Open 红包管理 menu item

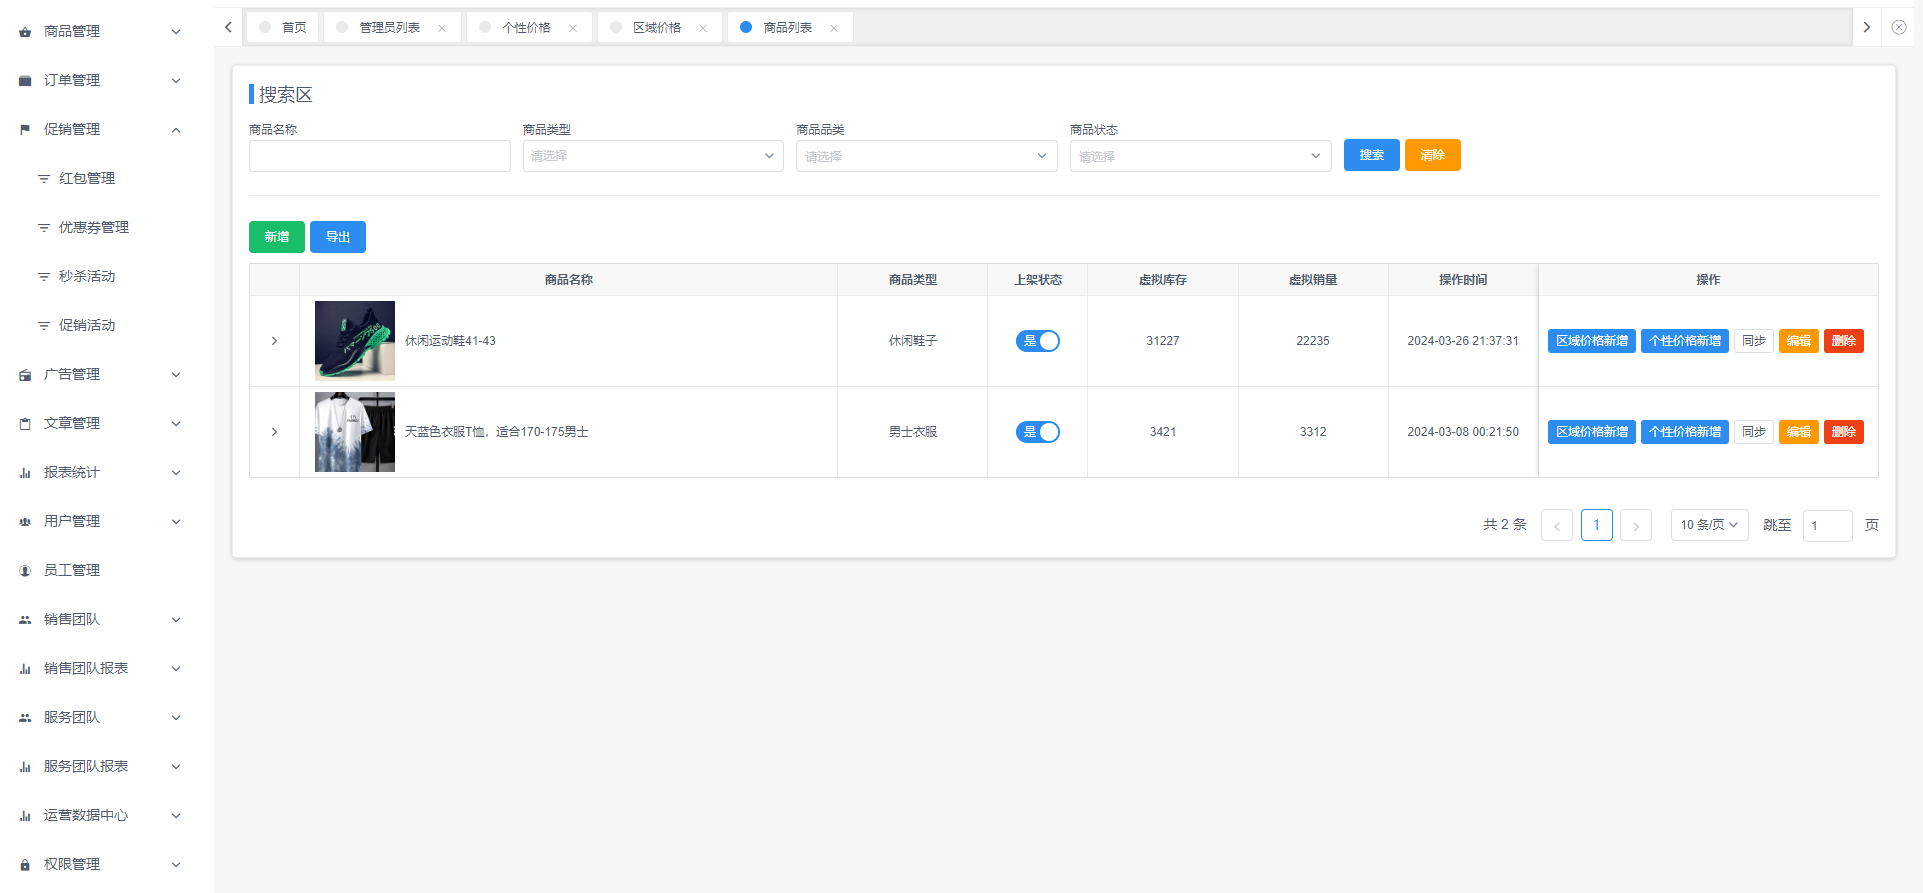(x=87, y=179)
